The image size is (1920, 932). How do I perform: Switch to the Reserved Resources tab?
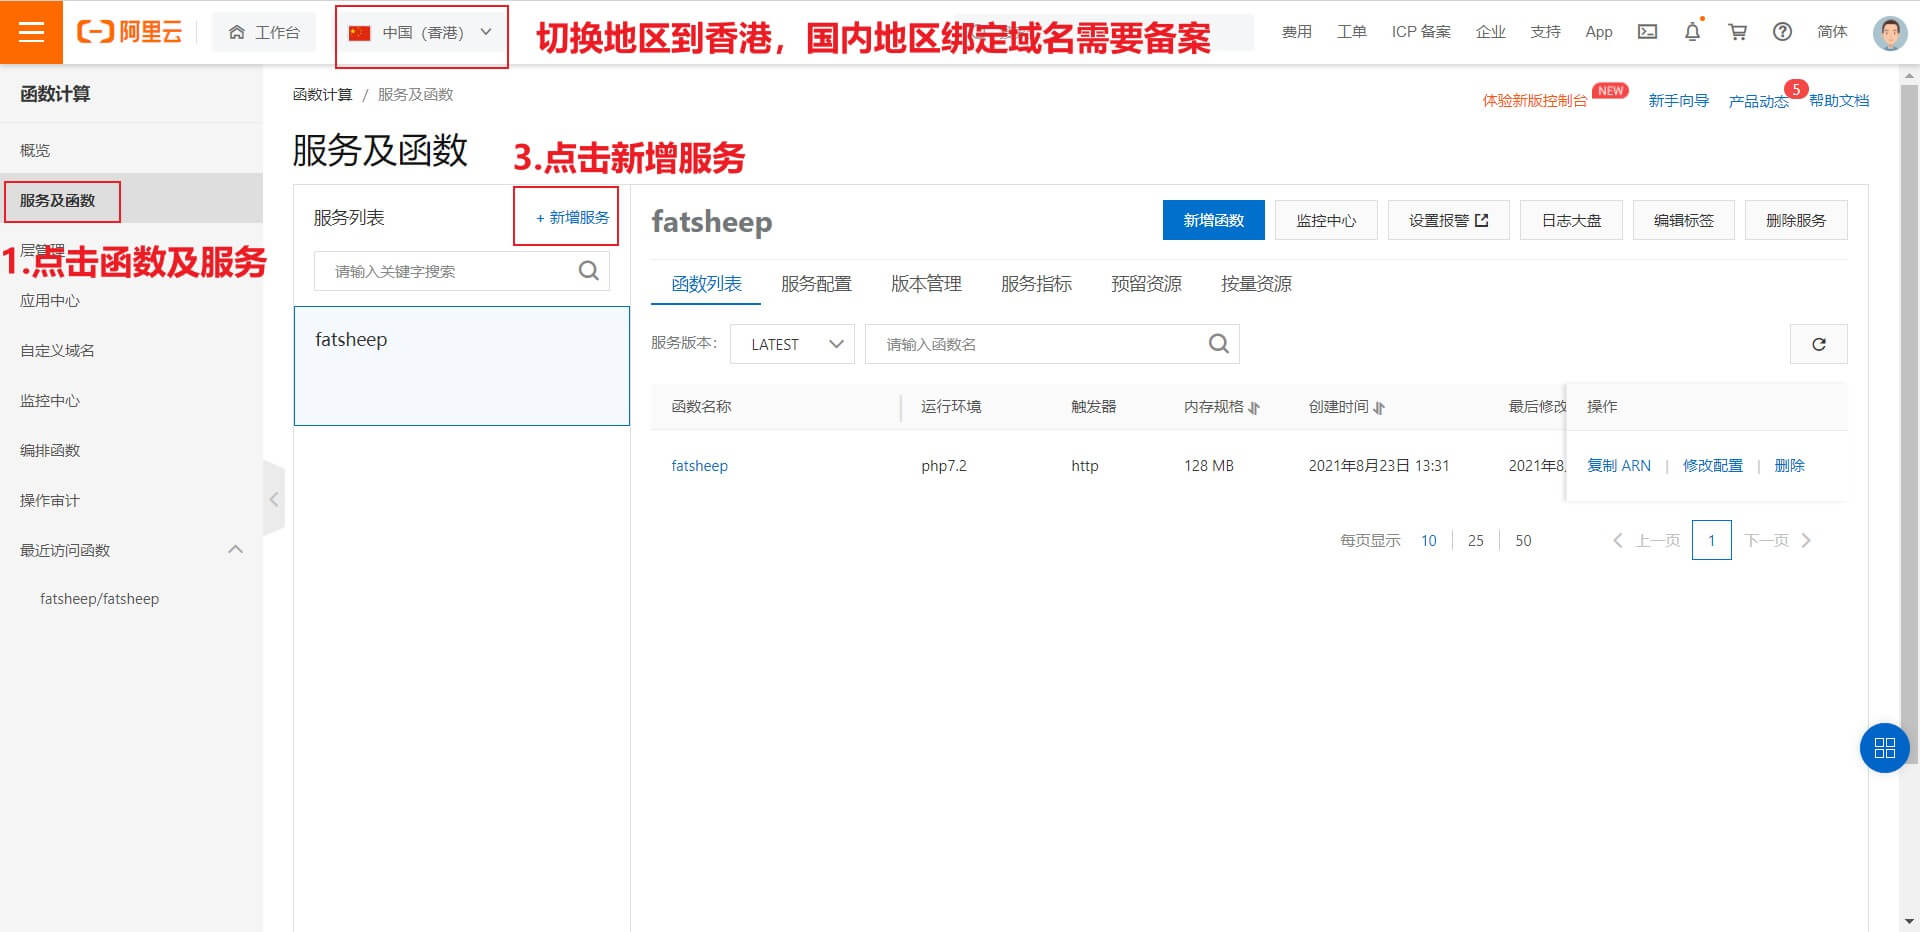click(1146, 284)
